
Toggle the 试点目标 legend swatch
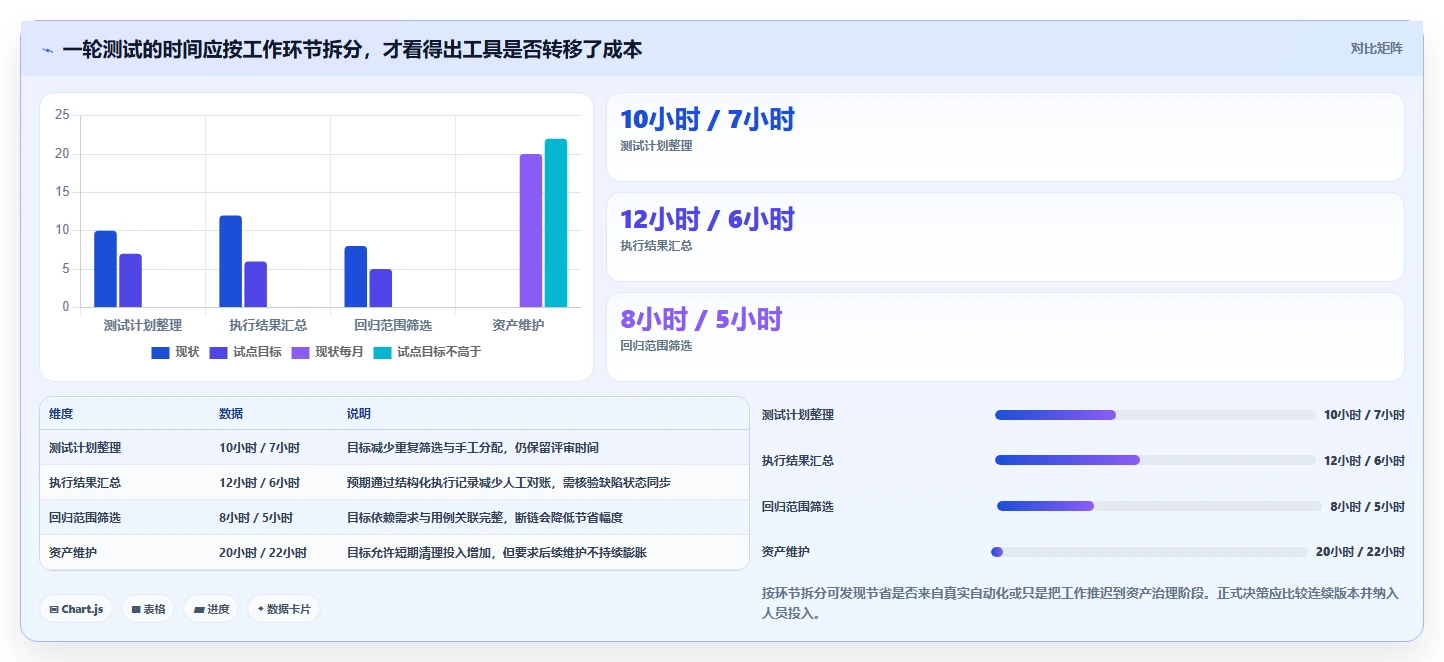coord(219,352)
